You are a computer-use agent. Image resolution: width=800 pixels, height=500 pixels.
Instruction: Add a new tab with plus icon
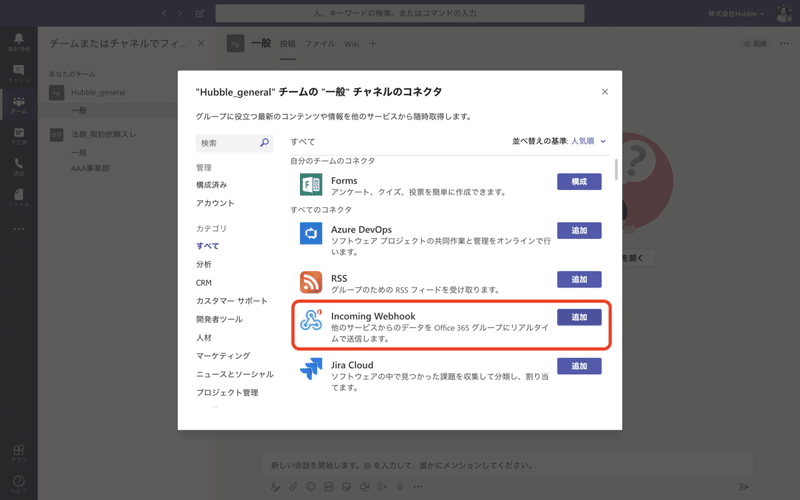tap(373, 44)
